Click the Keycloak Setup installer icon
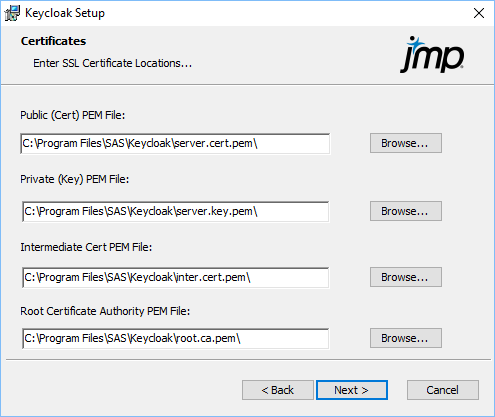 click(12, 13)
